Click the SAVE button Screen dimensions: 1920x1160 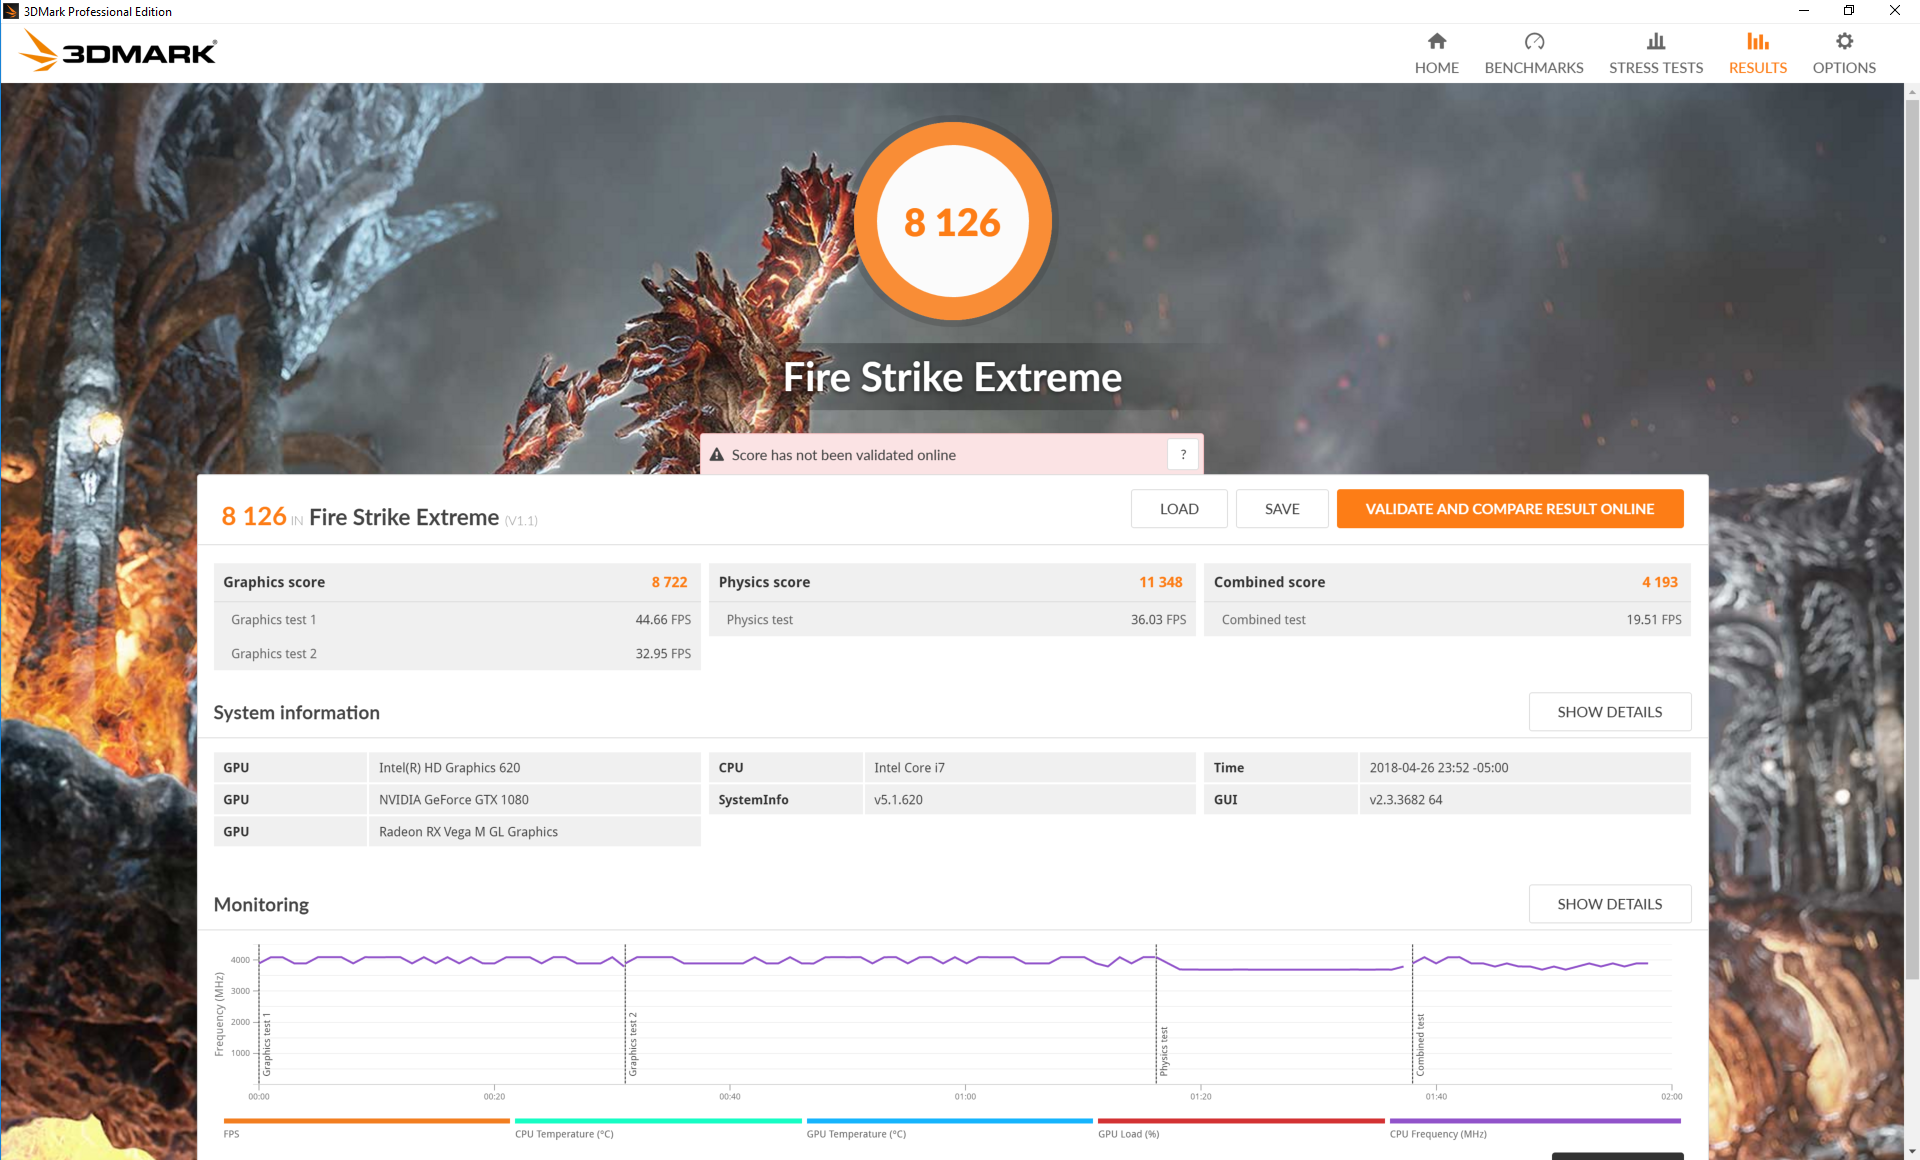1281,509
